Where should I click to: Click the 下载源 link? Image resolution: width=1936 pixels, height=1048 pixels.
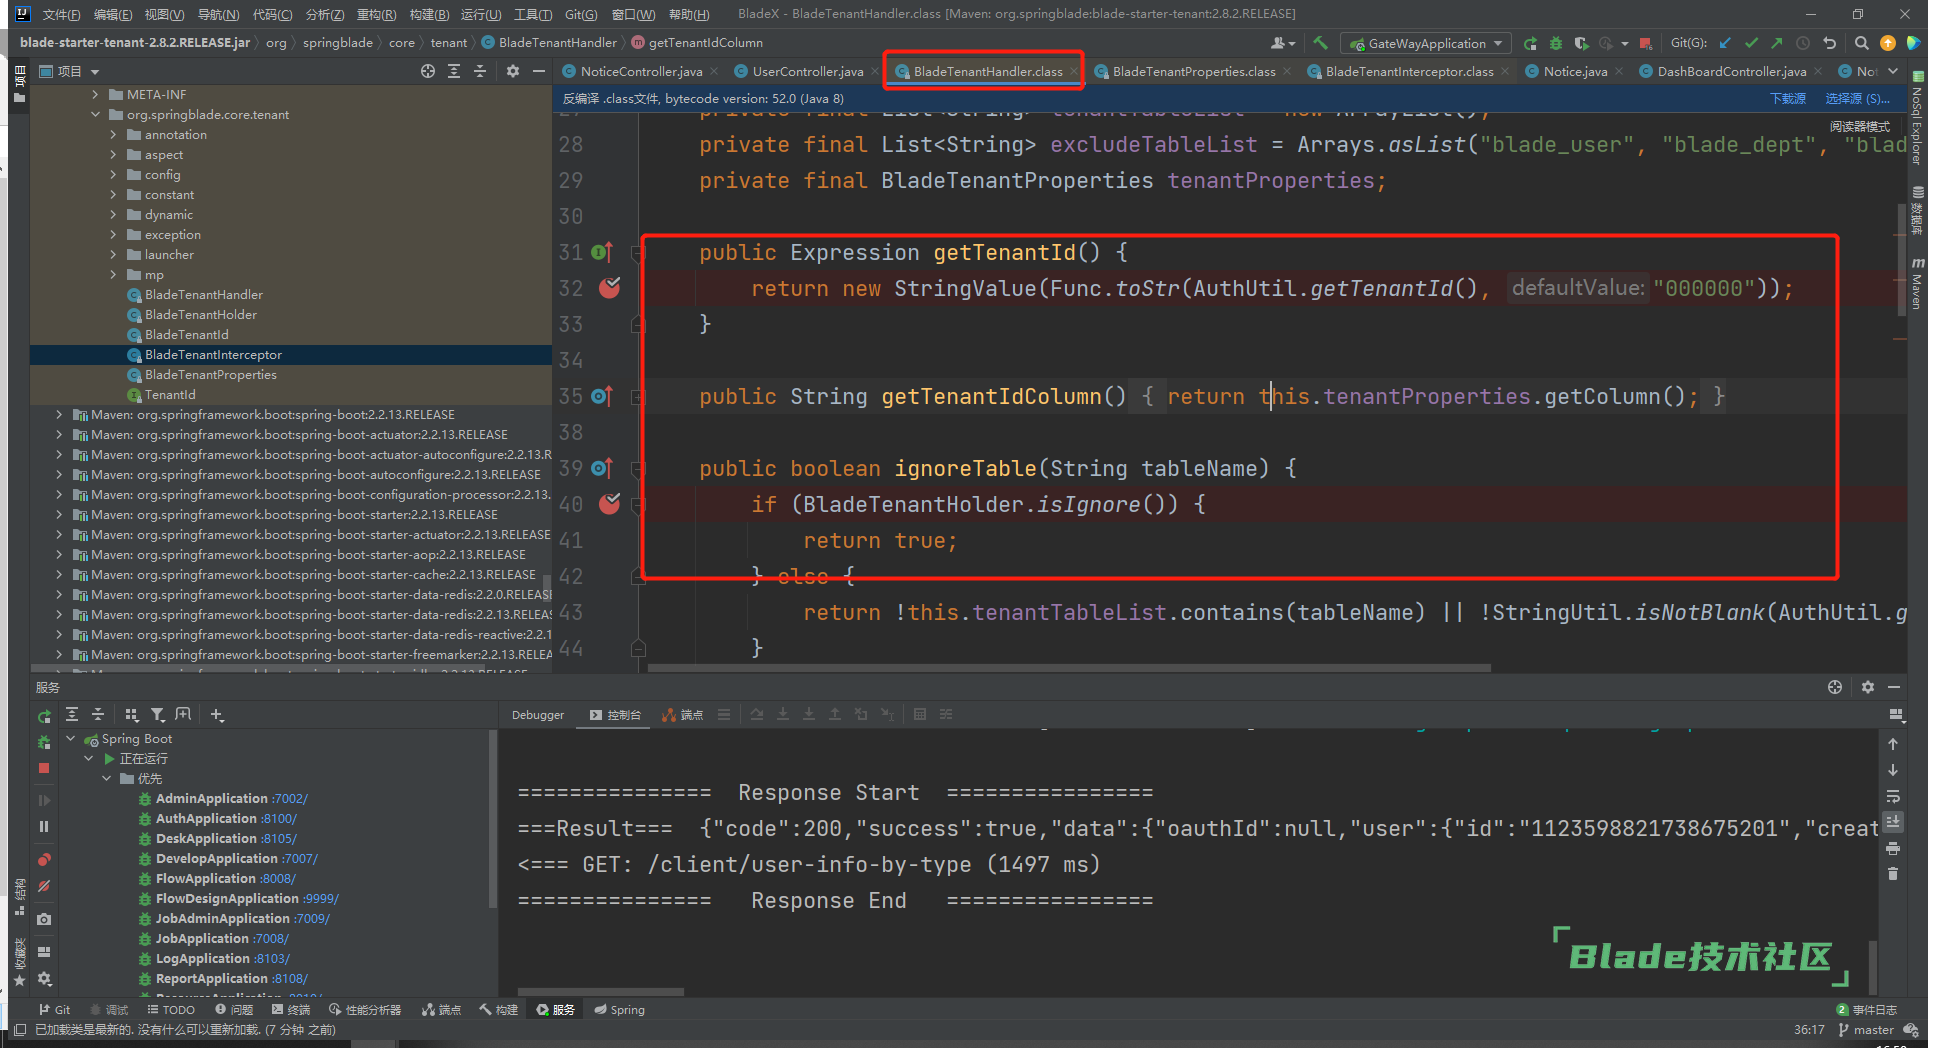coord(1788,99)
